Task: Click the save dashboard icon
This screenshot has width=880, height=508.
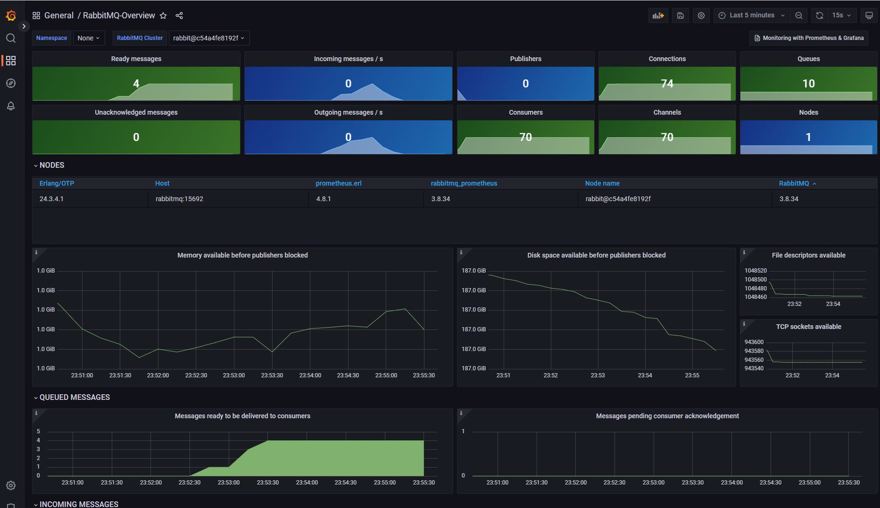Action: (x=680, y=16)
